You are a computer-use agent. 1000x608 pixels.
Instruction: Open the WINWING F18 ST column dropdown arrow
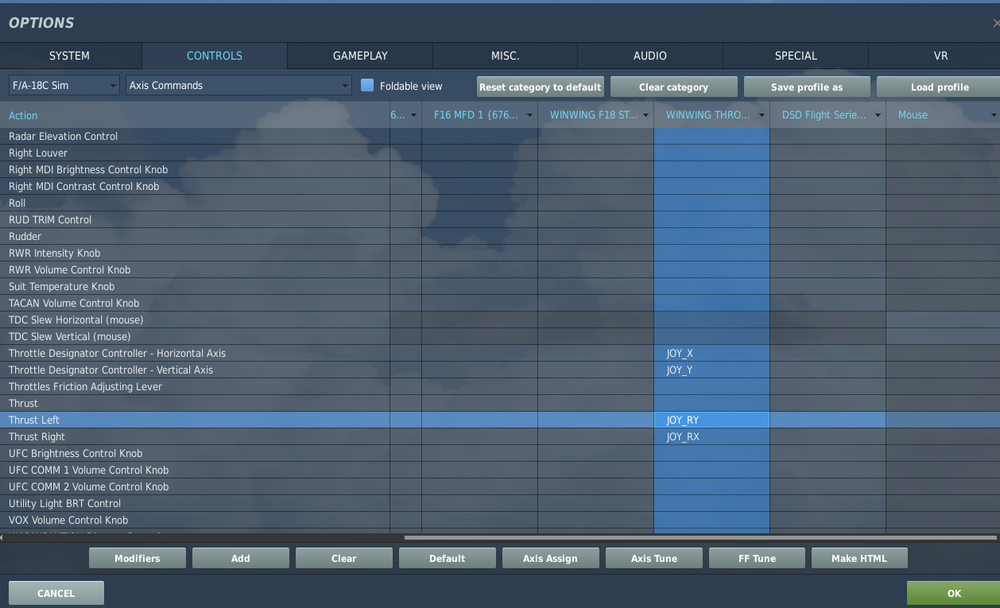point(645,115)
